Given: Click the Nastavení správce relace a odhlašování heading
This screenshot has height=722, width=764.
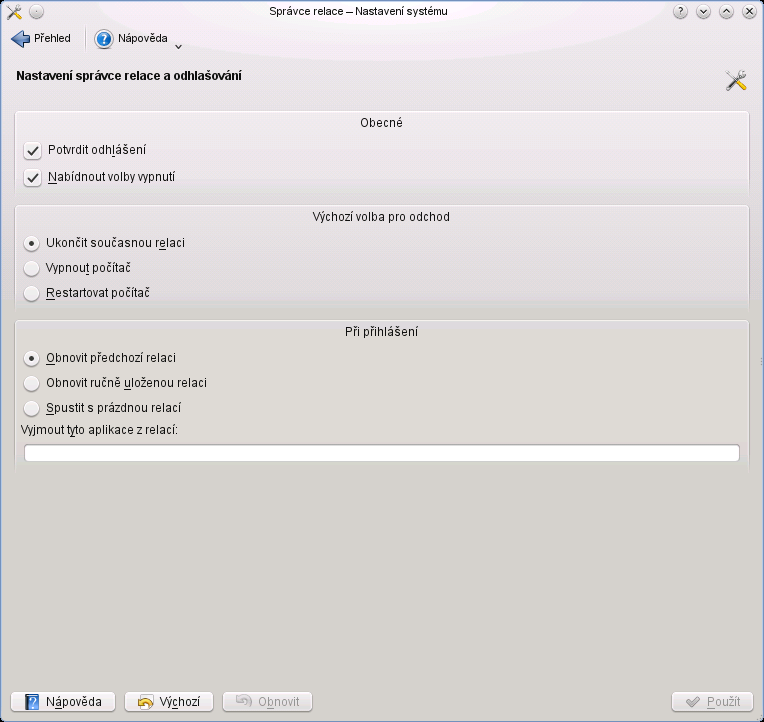Looking at the screenshot, I should click(x=129, y=76).
